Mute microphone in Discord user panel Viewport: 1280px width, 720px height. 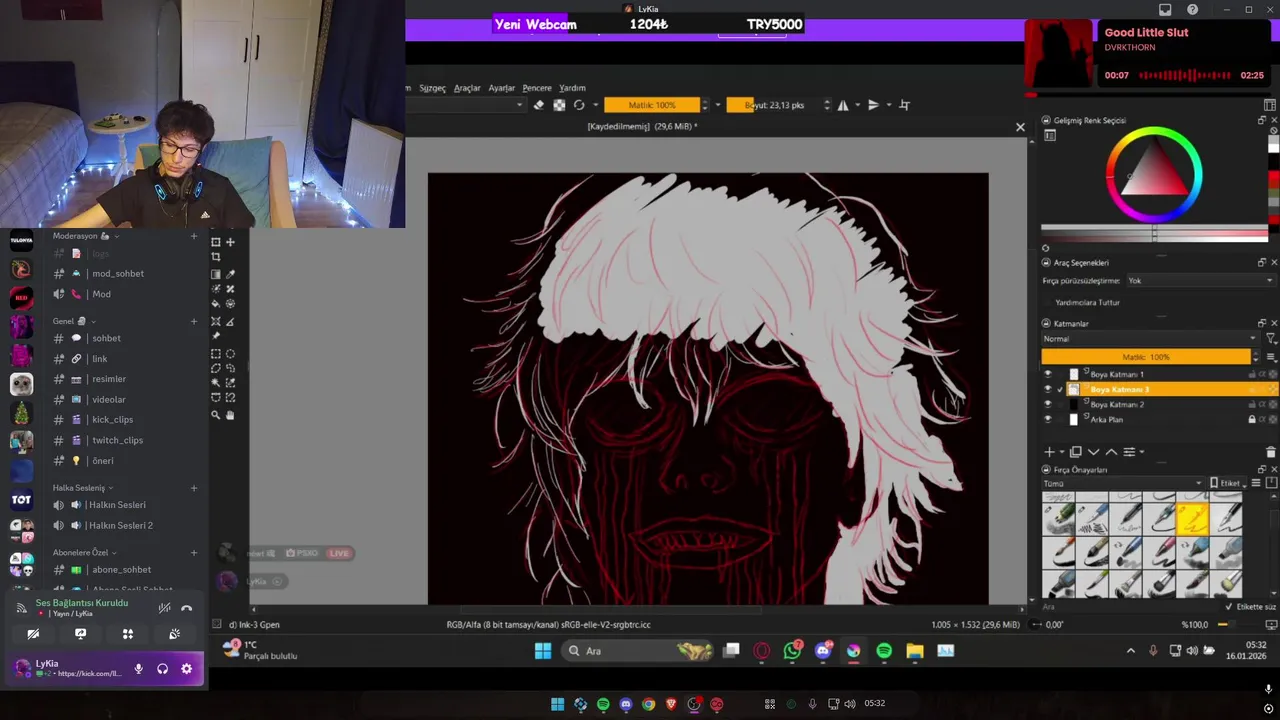coord(138,669)
